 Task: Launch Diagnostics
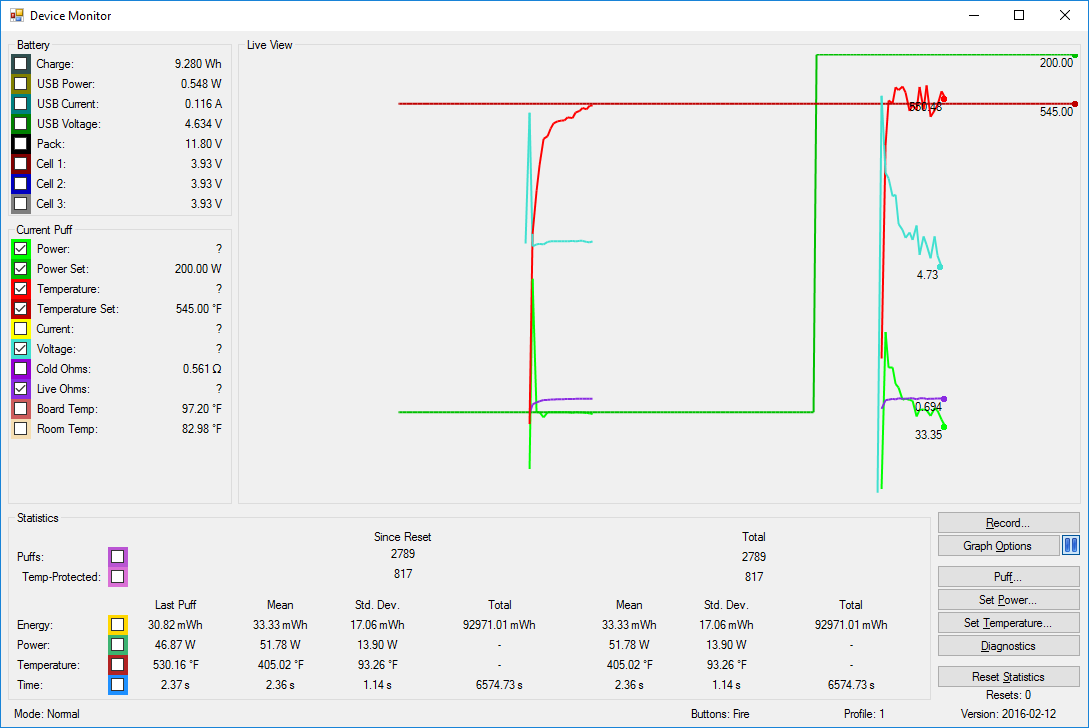coord(1008,646)
